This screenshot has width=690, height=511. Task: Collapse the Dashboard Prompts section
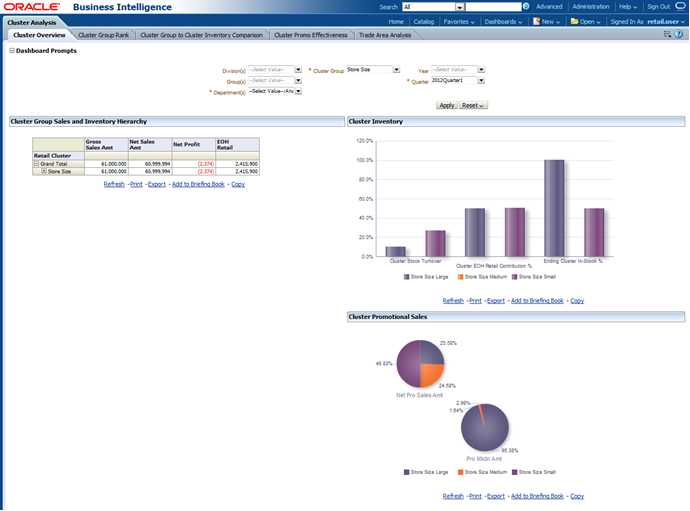click(12, 51)
